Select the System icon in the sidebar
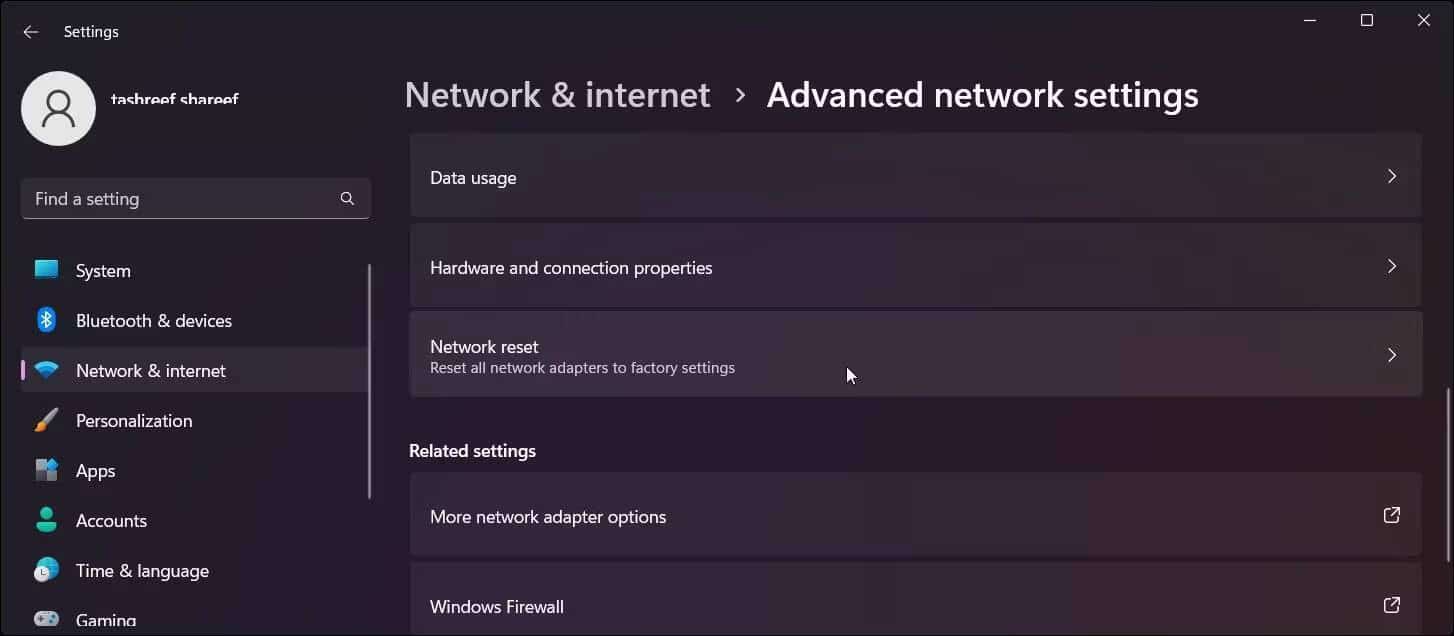Viewport: 1454px width, 636px height. click(46, 270)
